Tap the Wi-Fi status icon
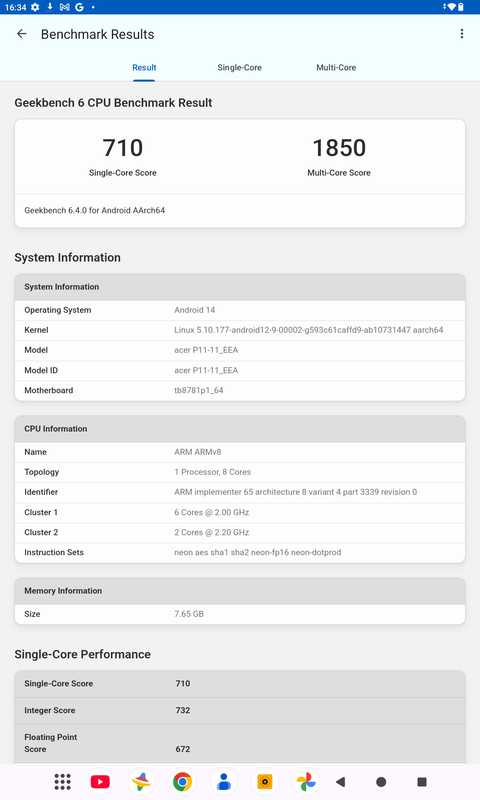This screenshot has height=800, width=480. 450,7
